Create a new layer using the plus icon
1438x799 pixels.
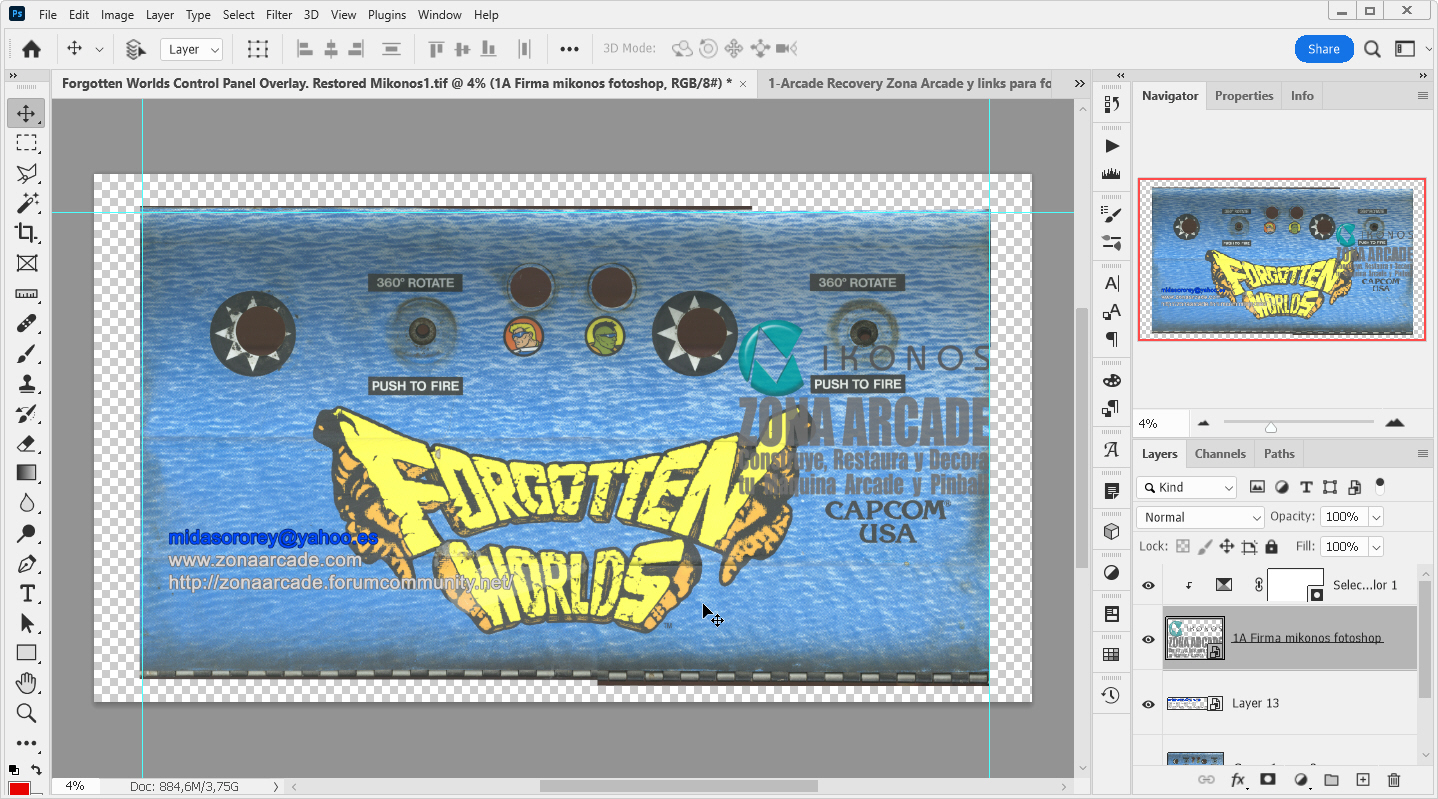[1362, 779]
